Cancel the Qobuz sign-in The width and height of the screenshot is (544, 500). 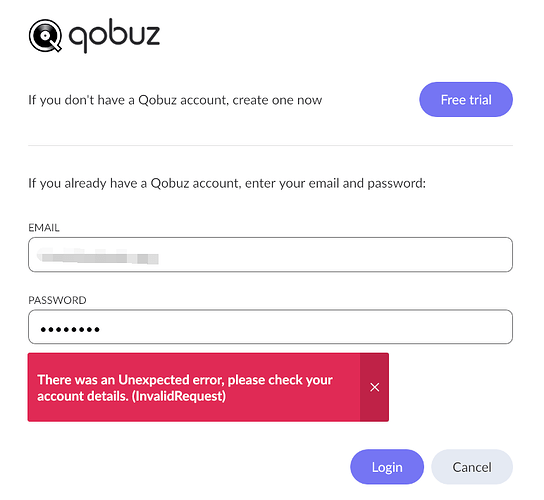472,467
